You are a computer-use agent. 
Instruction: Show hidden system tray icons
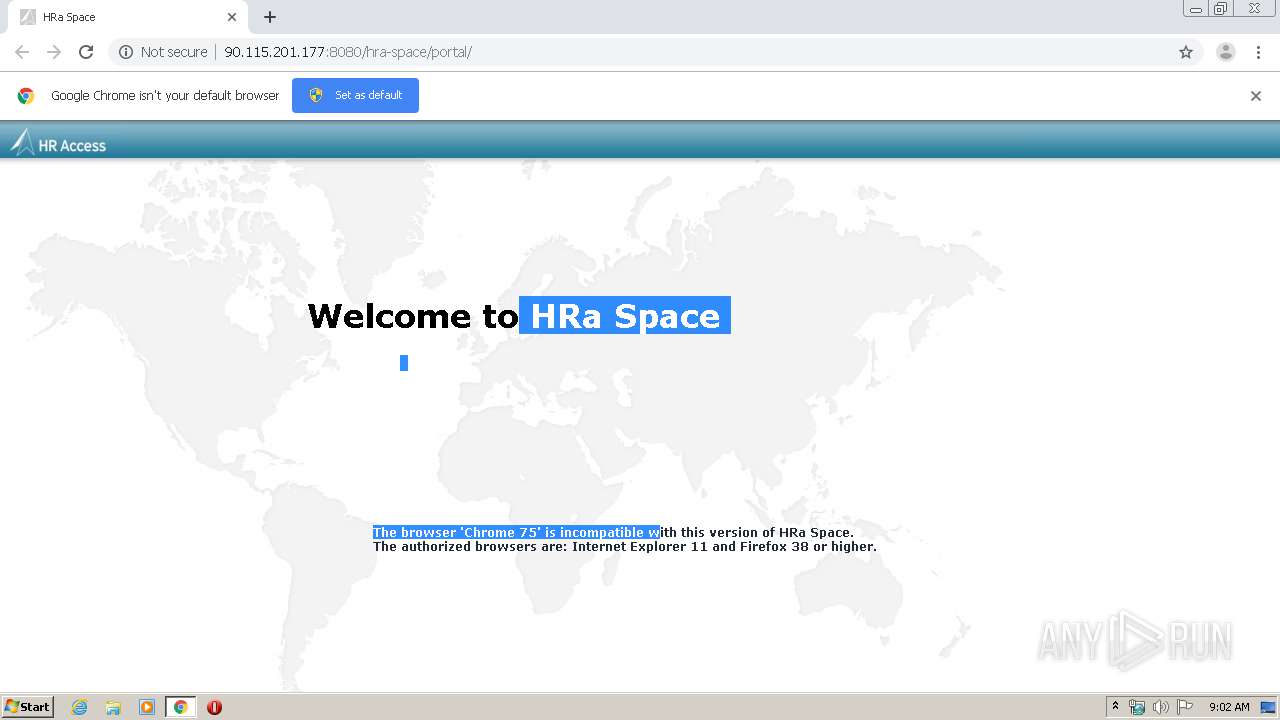(x=1115, y=707)
